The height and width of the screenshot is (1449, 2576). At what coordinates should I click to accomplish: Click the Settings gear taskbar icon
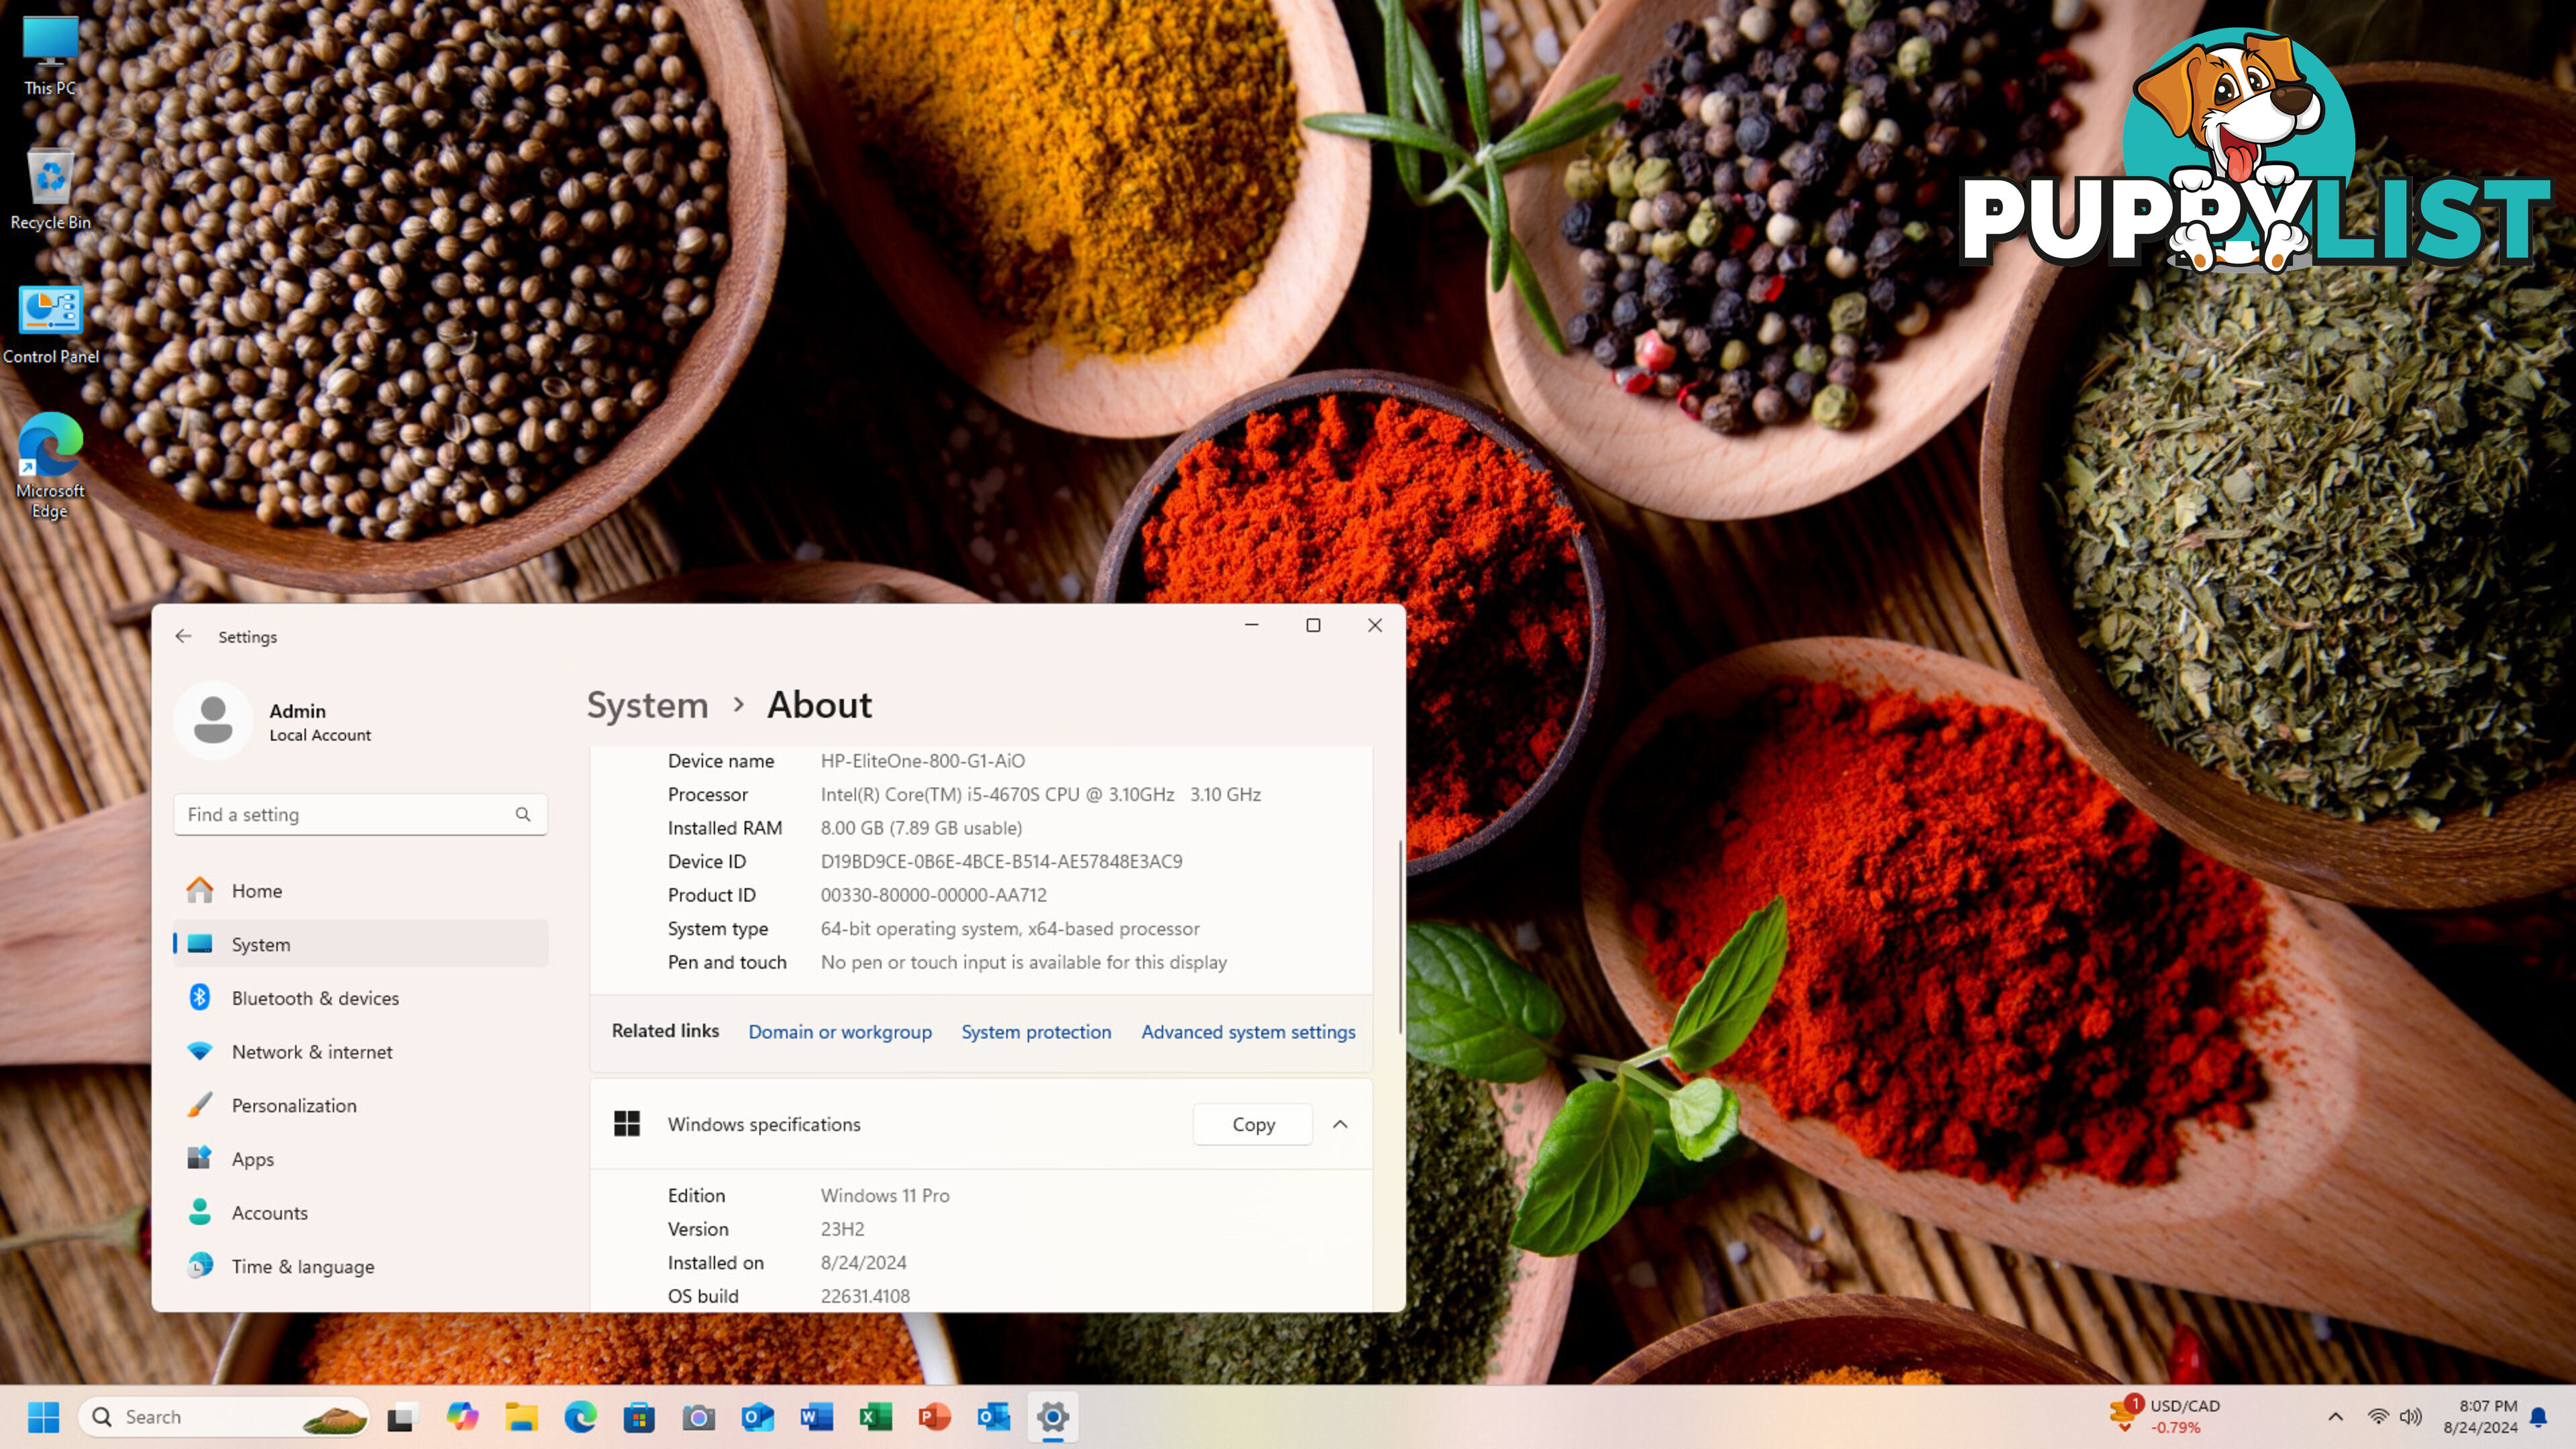pos(1052,1416)
